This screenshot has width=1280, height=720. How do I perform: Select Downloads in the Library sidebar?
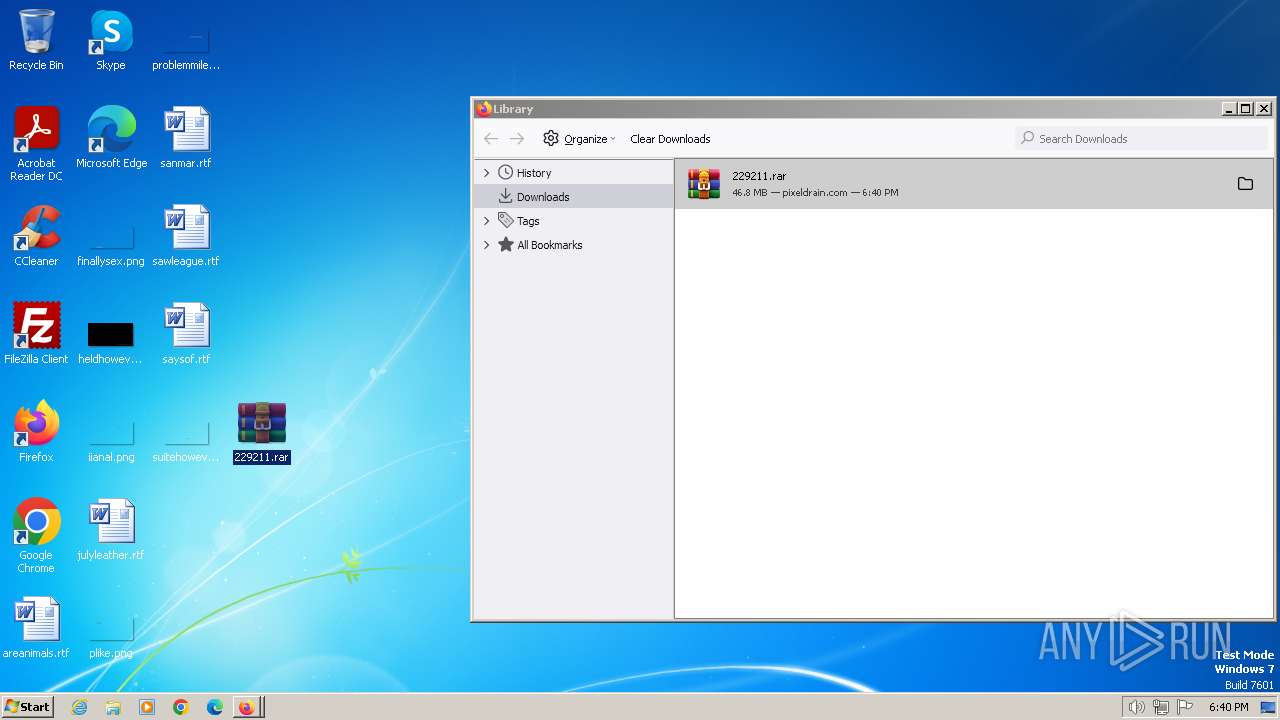(x=574, y=197)
